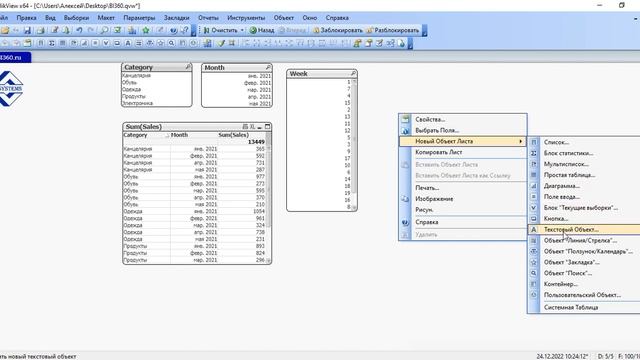This screenshot has height=360, width=640.
Task: Open the Справка menu in the menu bar
Action: click(337, 18)
